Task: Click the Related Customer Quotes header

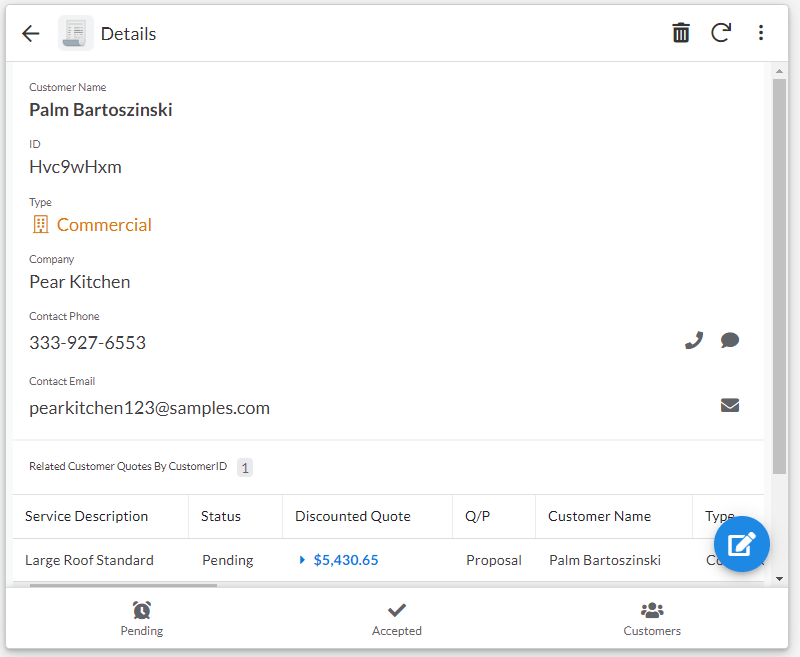Action: tap(128, 467)
